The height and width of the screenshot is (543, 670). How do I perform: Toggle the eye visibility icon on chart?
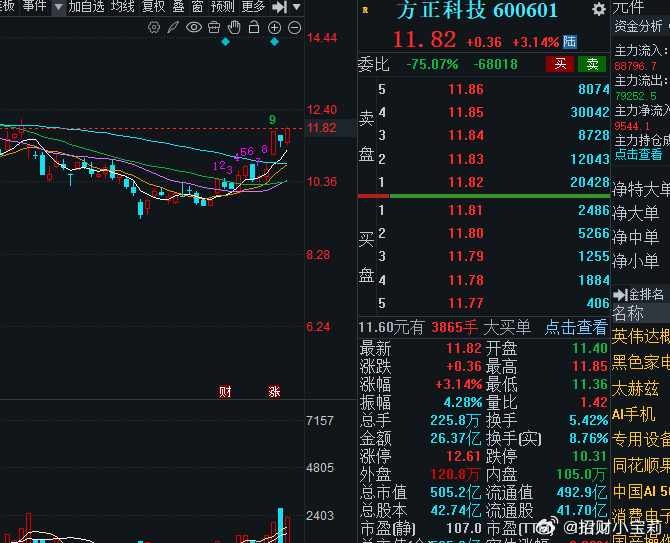point(194,28)
